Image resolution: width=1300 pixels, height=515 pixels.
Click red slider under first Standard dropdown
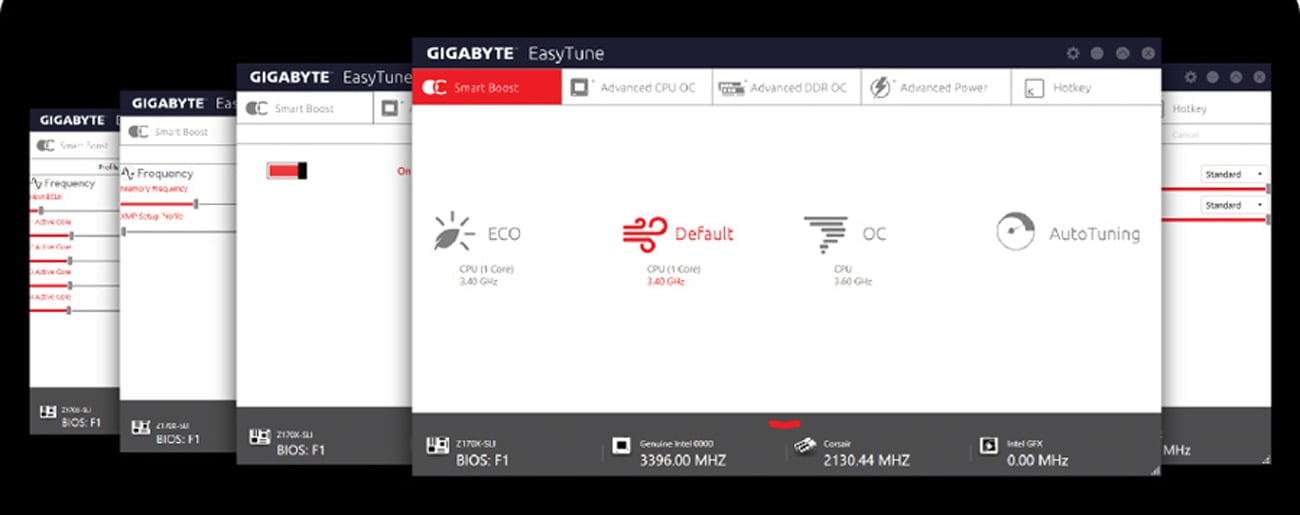coord(1216,188)
